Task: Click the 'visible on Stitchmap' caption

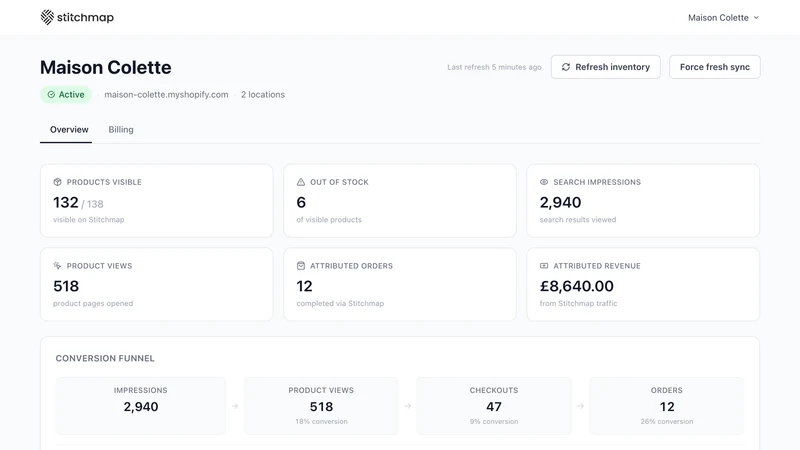Action: point(89,220)
